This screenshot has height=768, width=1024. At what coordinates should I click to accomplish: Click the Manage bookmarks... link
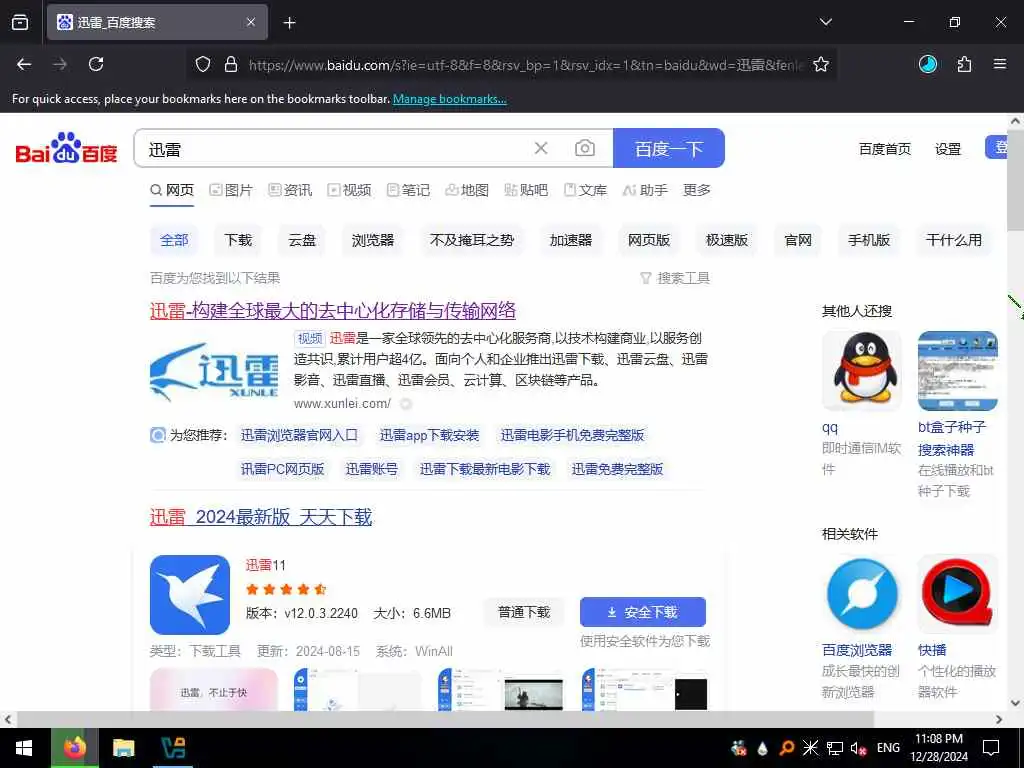[449, 99]
